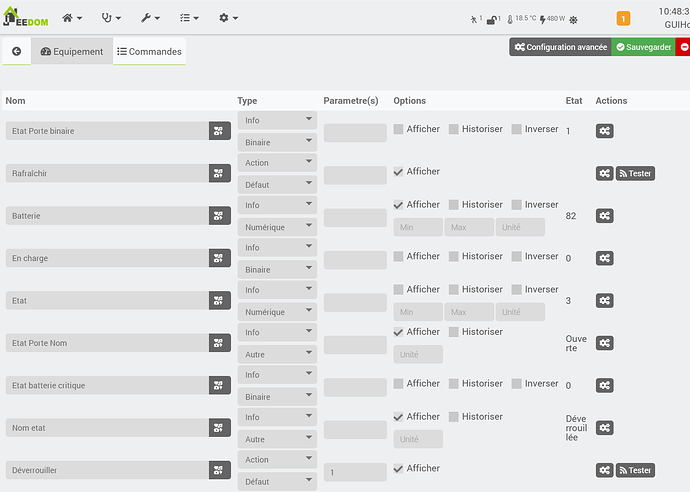Open the stethoscope analysis menu

click(111, 18)
